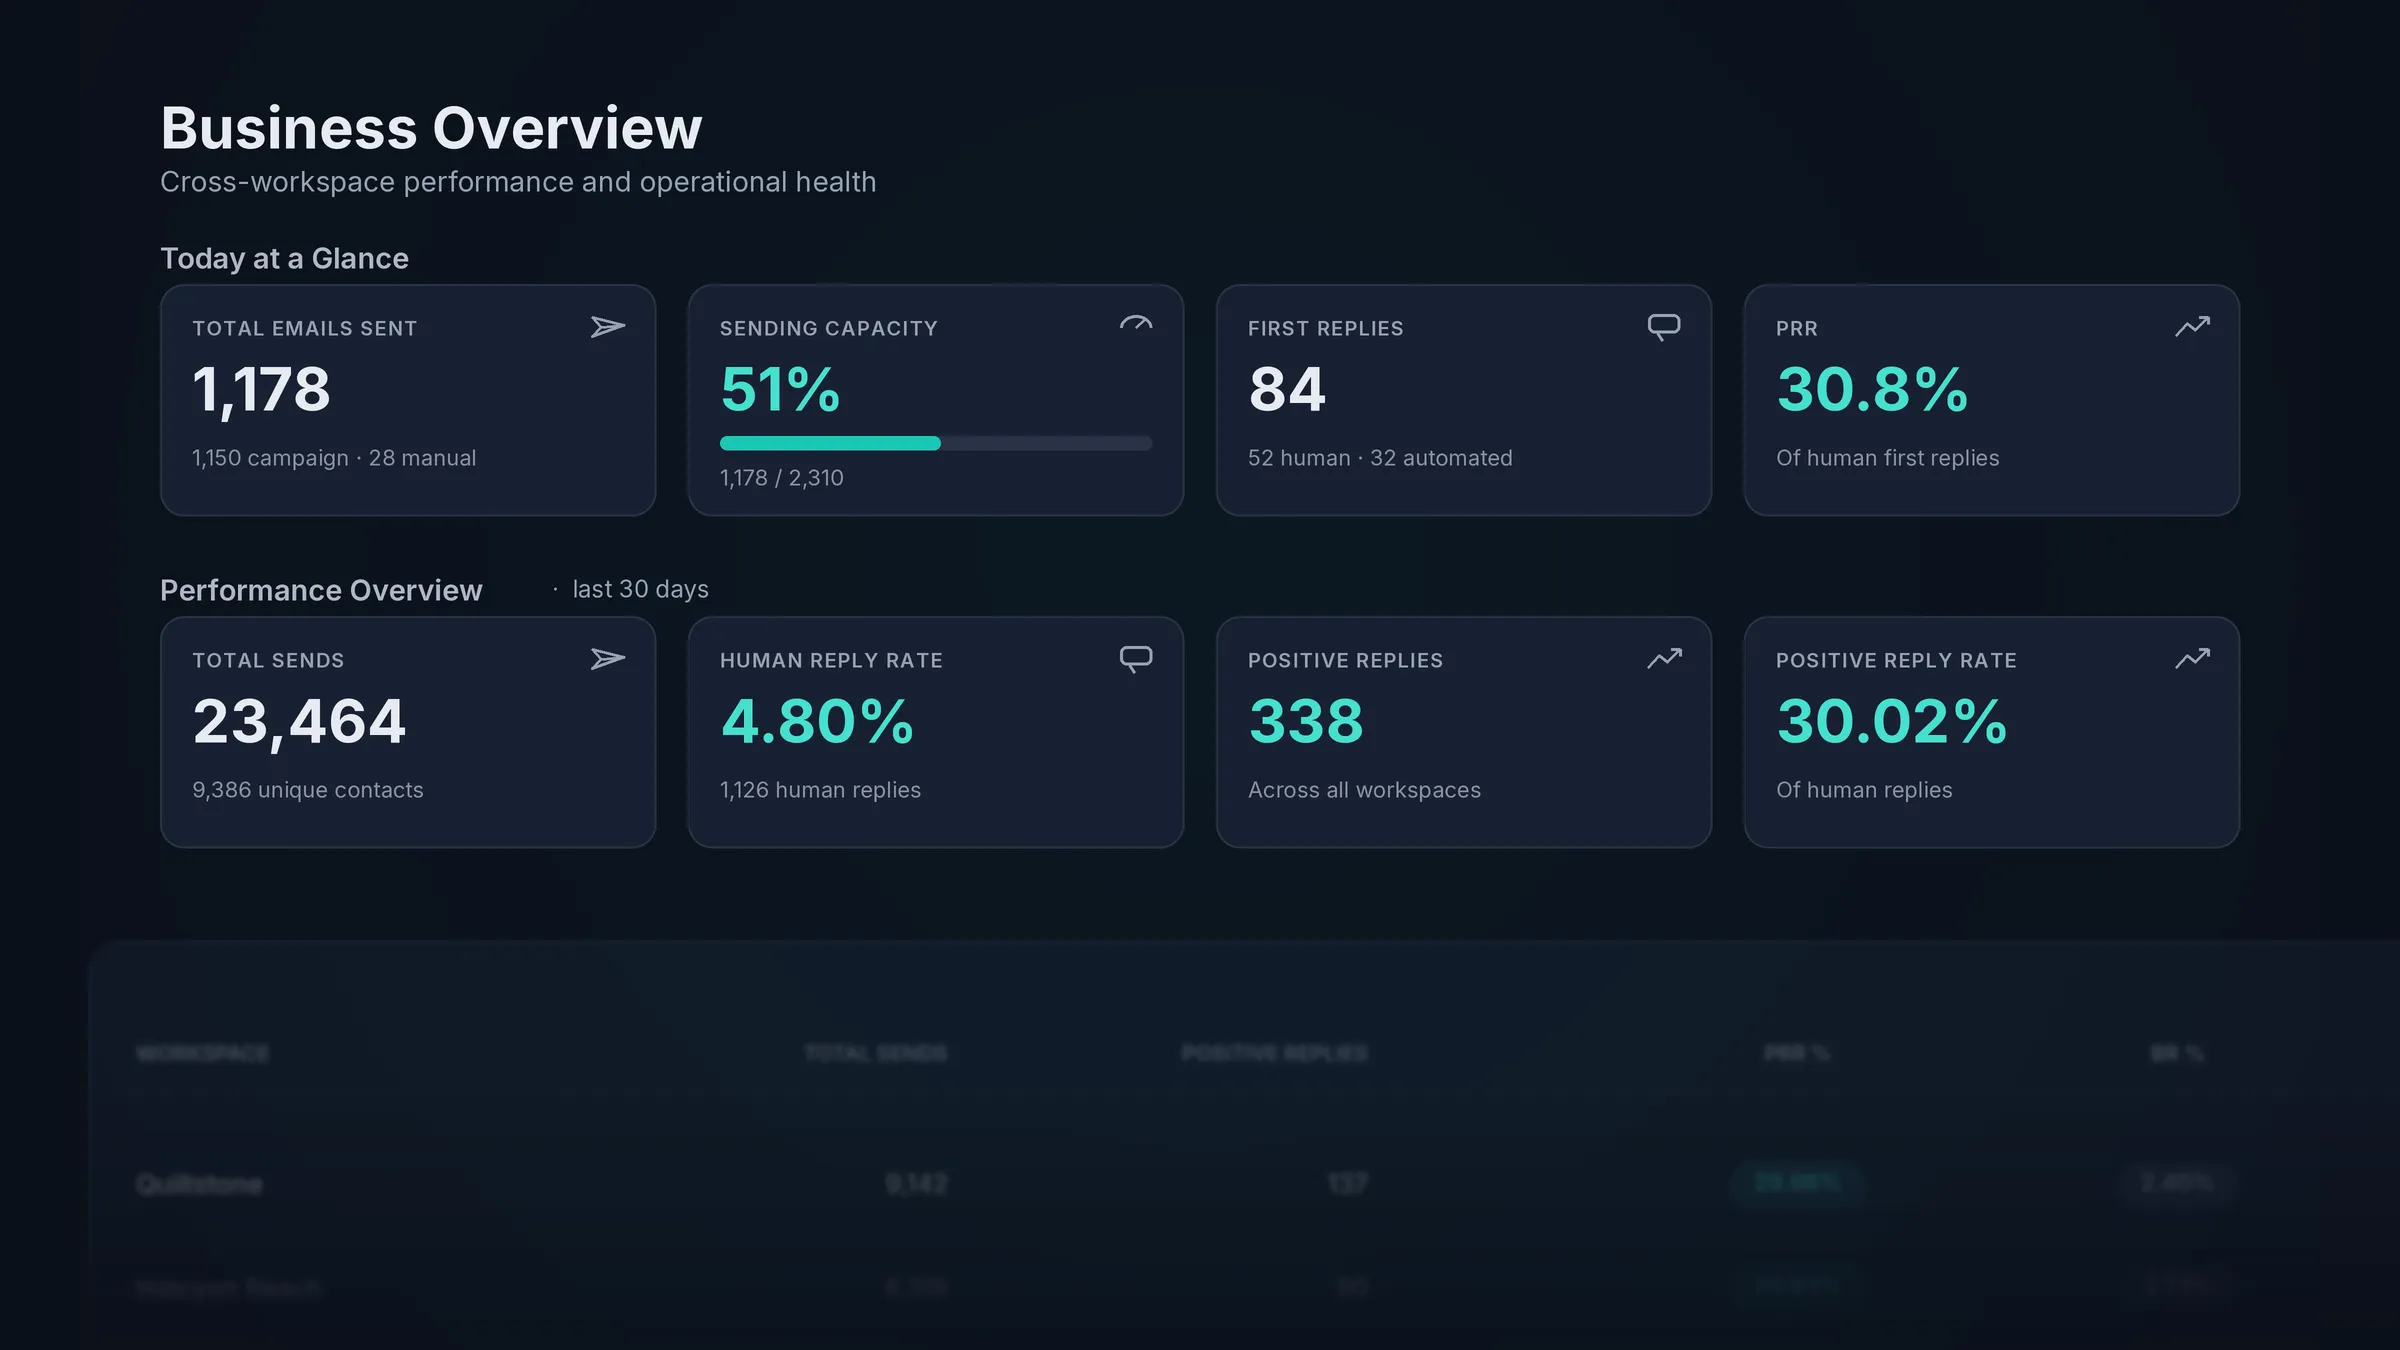
Task: Click the 84 first replies value
Action: click(x=1287, y=389)
